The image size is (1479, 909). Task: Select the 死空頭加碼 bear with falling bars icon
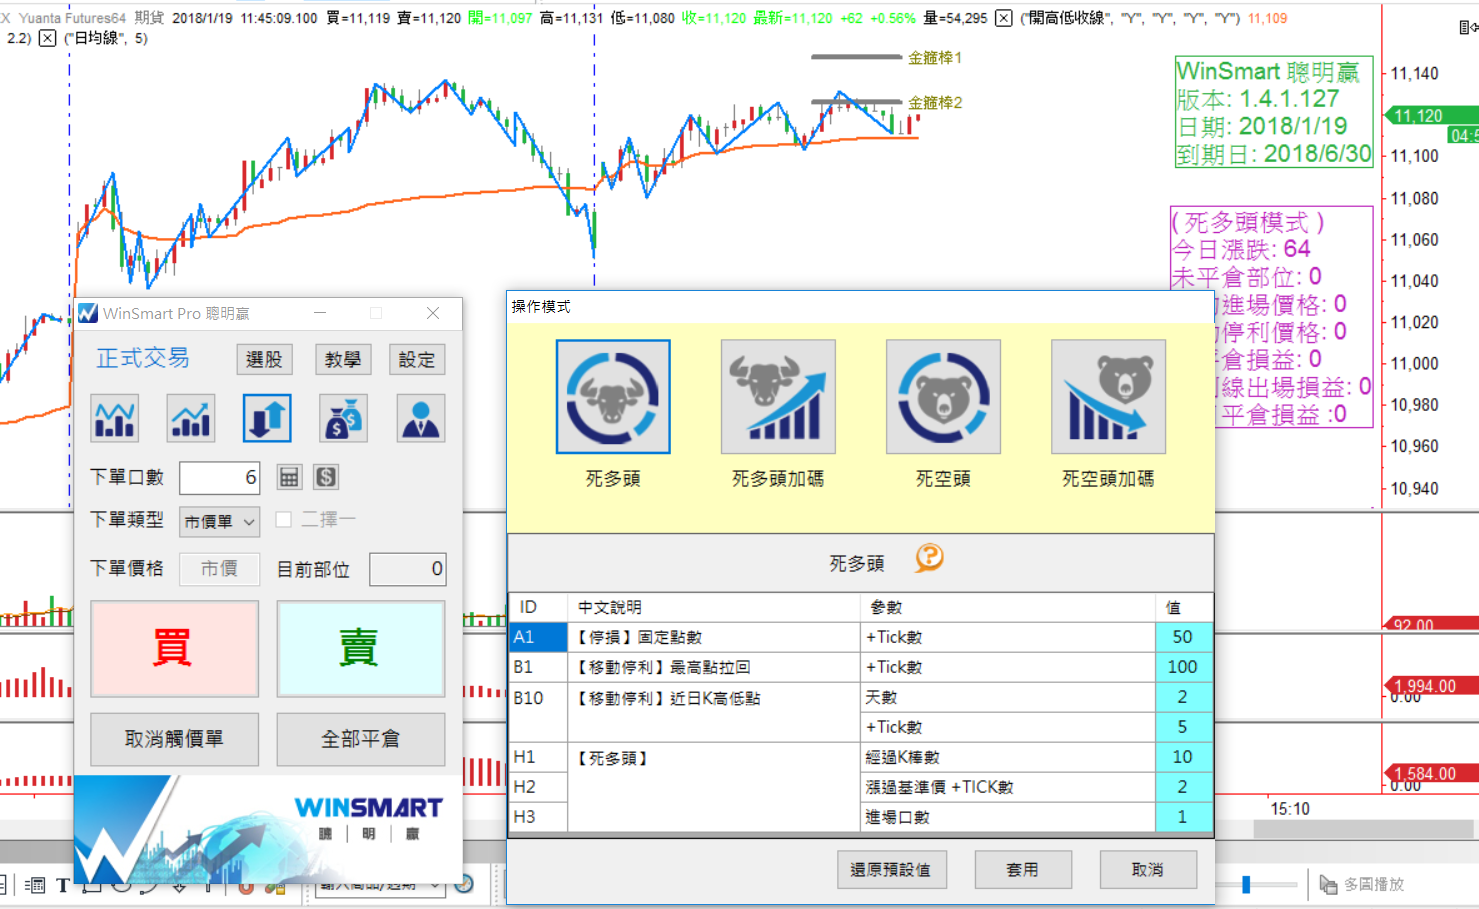coord(1108,397)
